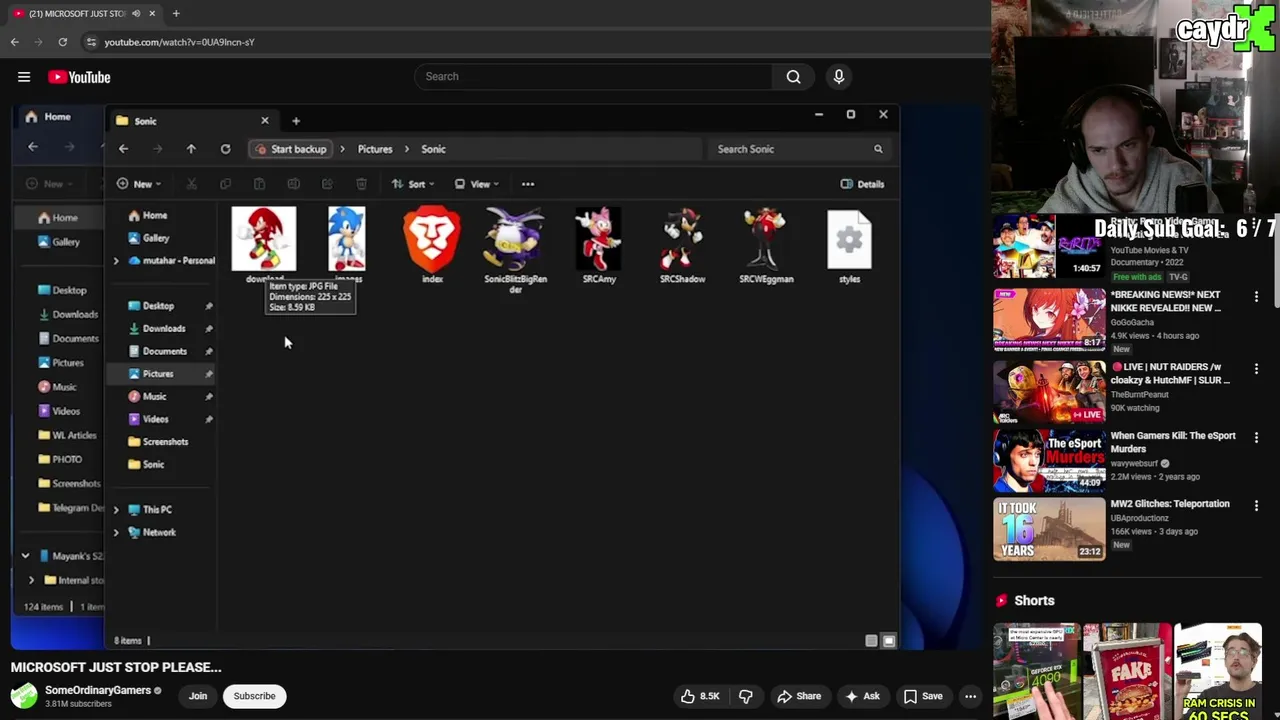Click Start backup in address bar
This screenshot has width=1280, height=720.
[291, 149]
